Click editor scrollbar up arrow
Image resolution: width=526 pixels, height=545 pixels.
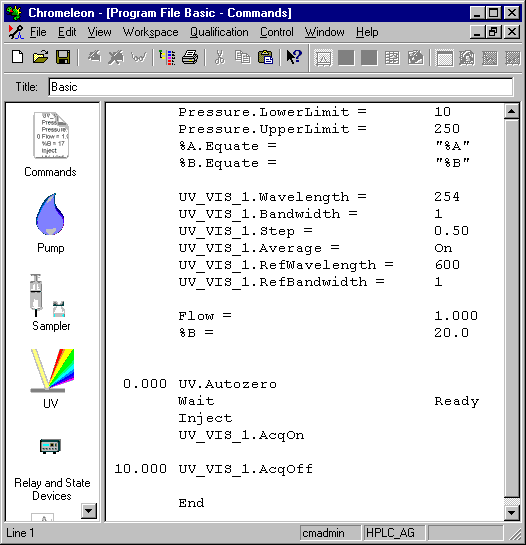point(512,111)
